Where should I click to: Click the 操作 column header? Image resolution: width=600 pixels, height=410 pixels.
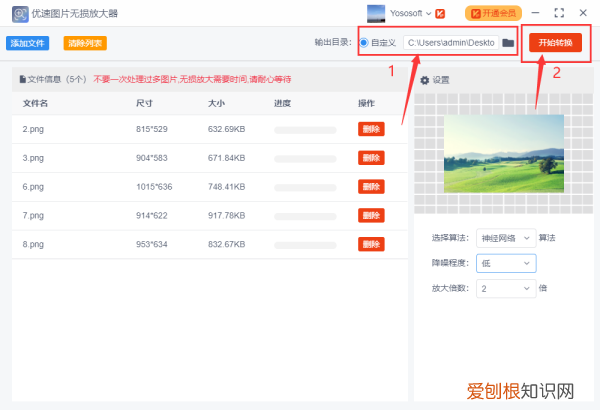[366, 103]
